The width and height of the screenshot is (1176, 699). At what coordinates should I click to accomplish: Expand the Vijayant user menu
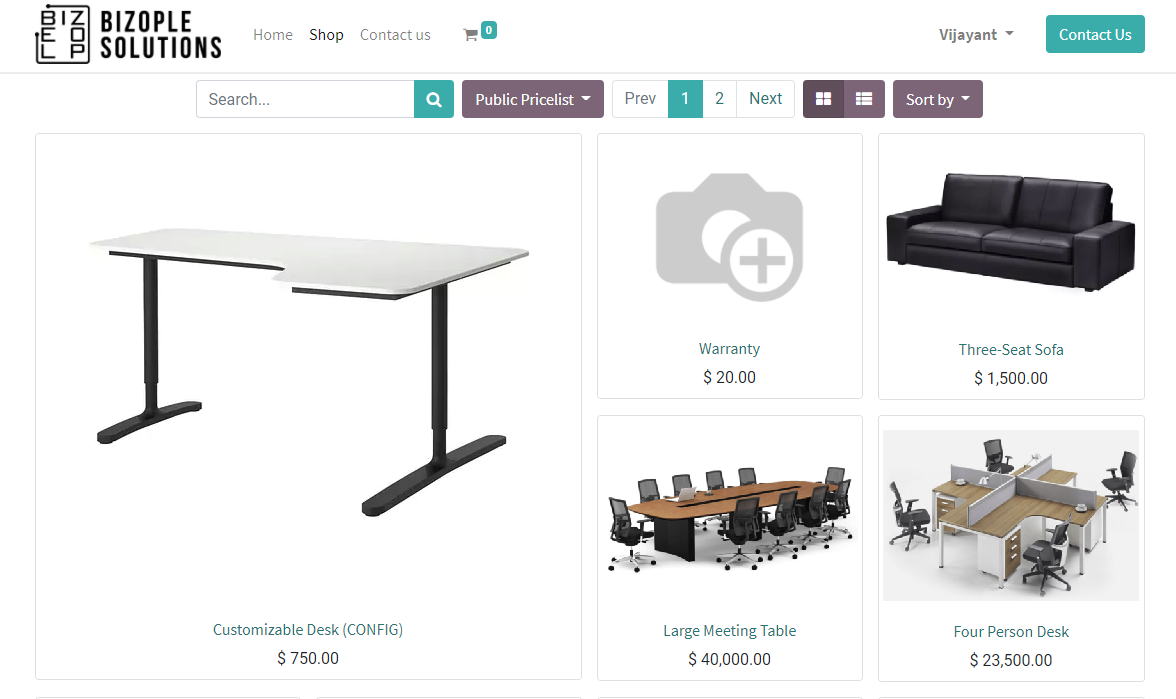tap(976, 34)
